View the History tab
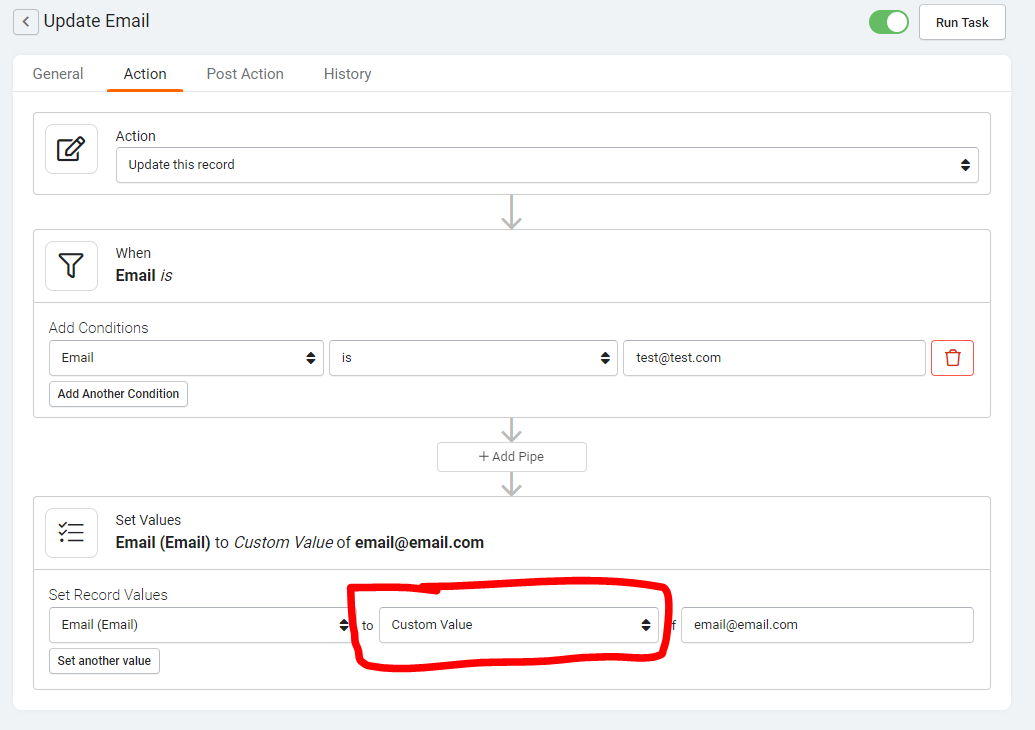Image resolution: width=1035 pixels, height=730 pixels. coord(347,73)
